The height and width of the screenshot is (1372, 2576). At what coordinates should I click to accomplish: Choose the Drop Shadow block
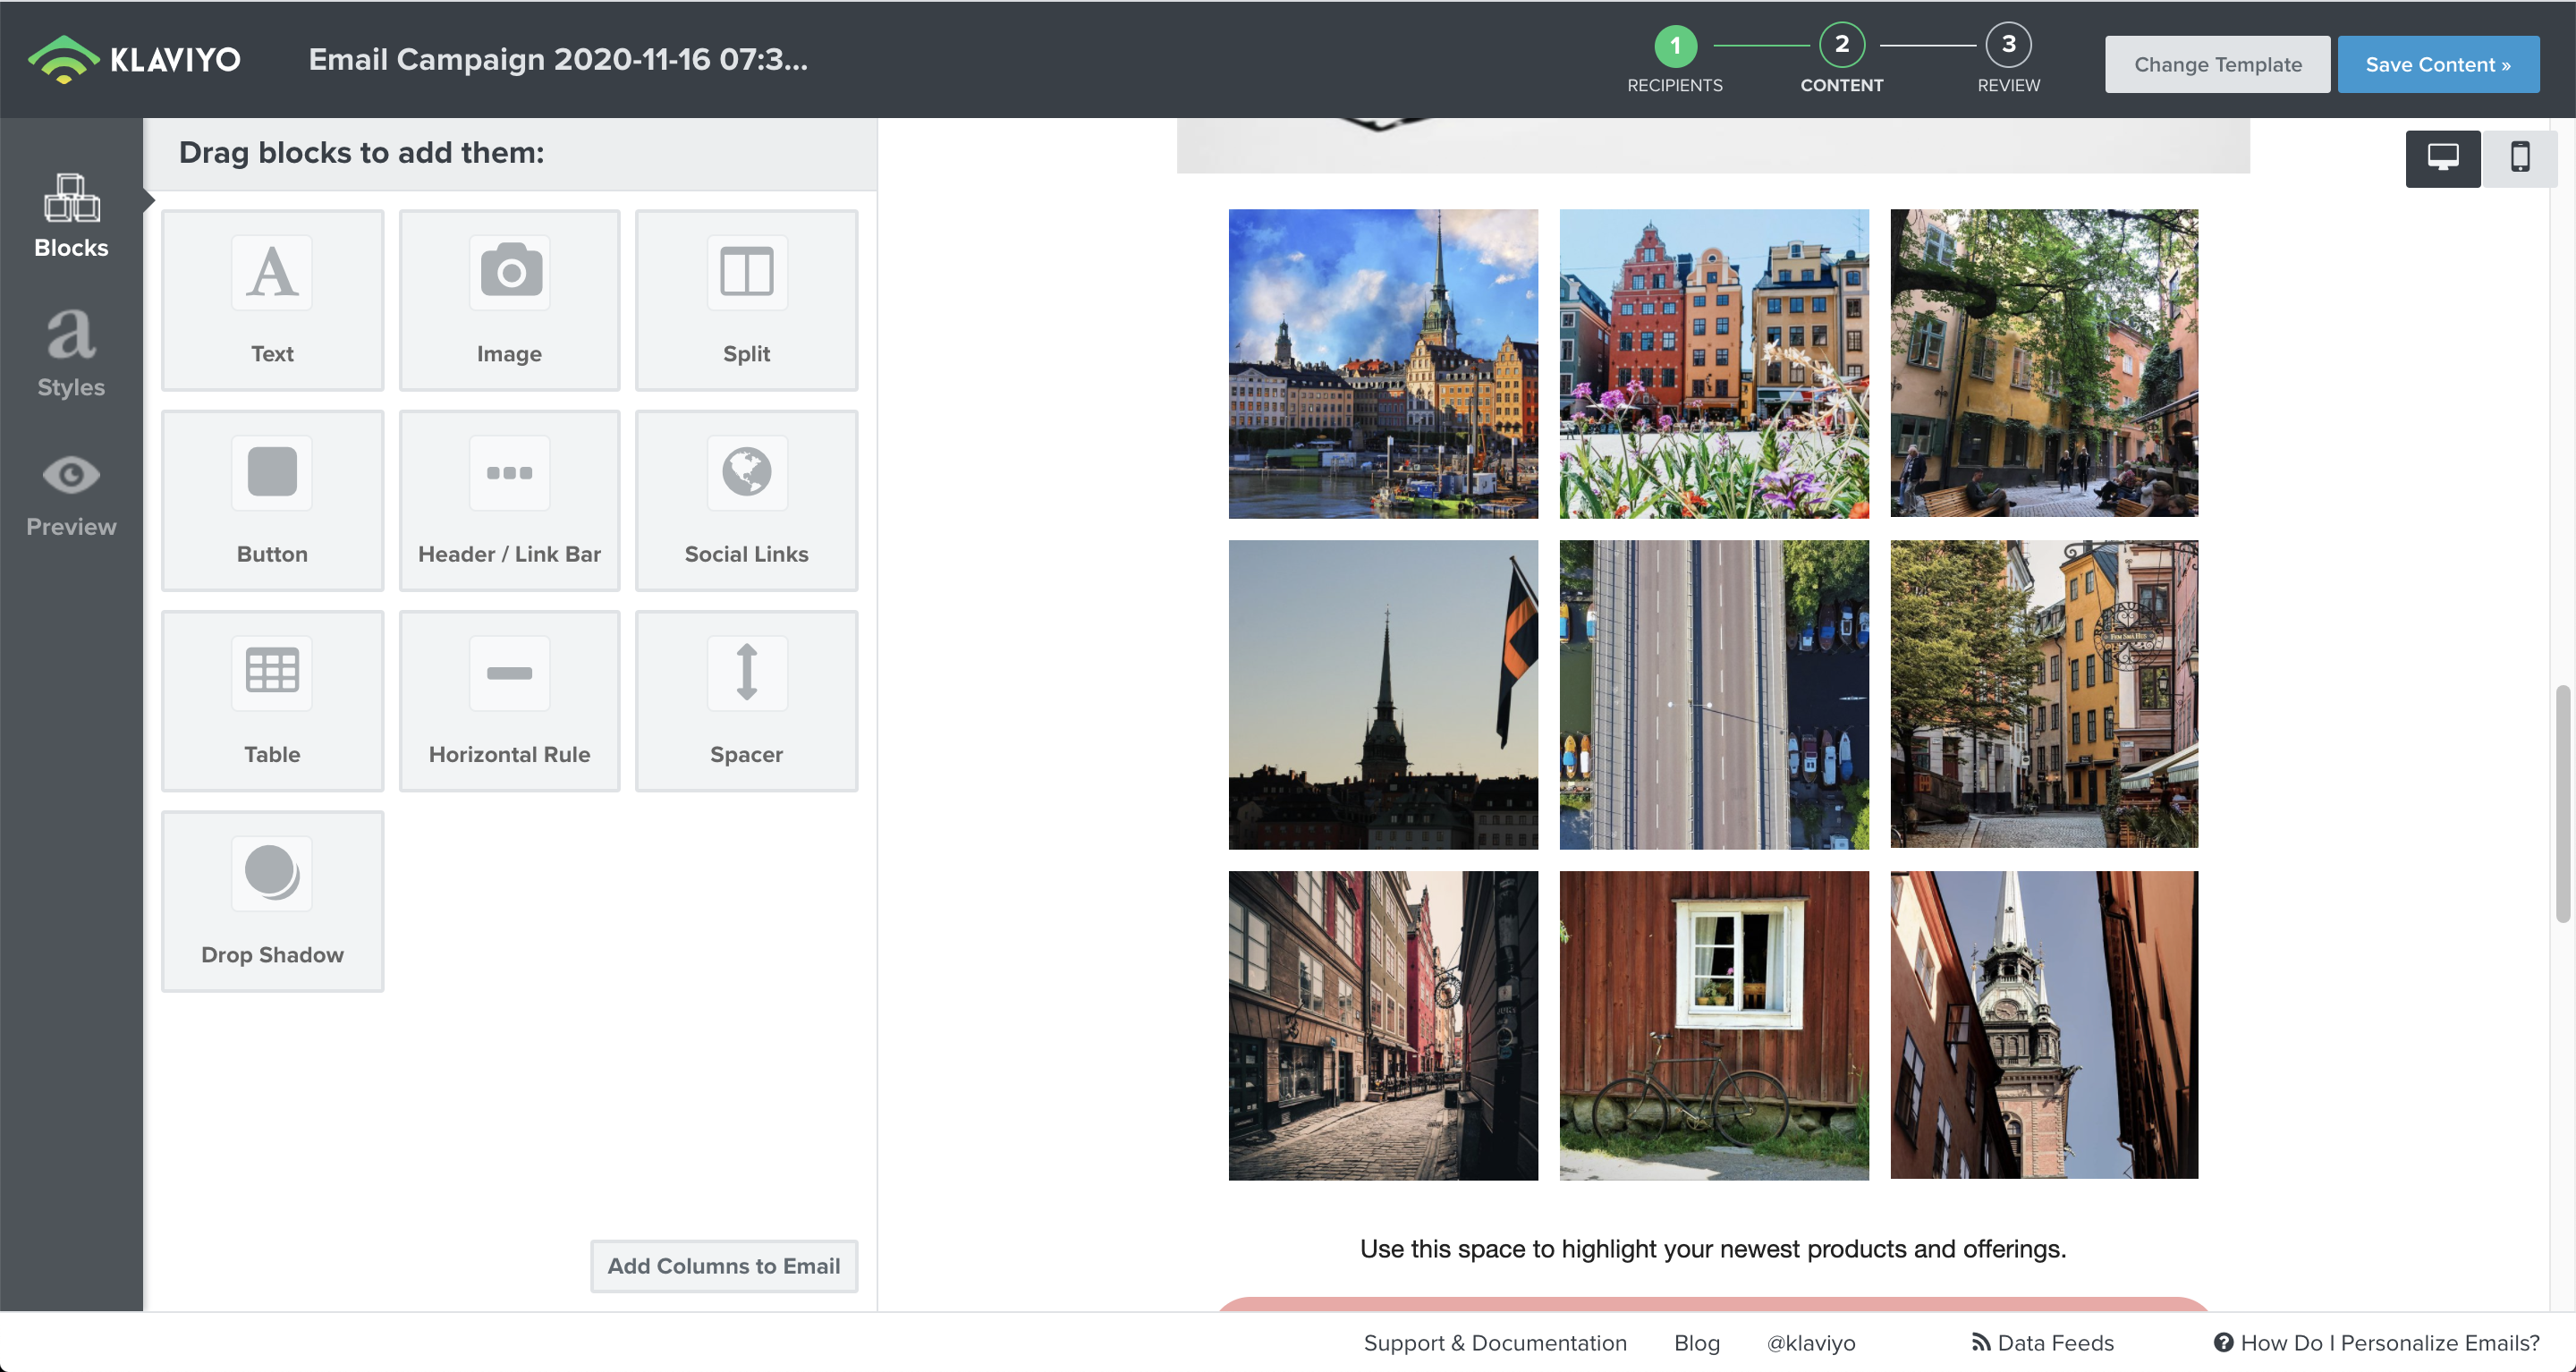coord(272,900)
